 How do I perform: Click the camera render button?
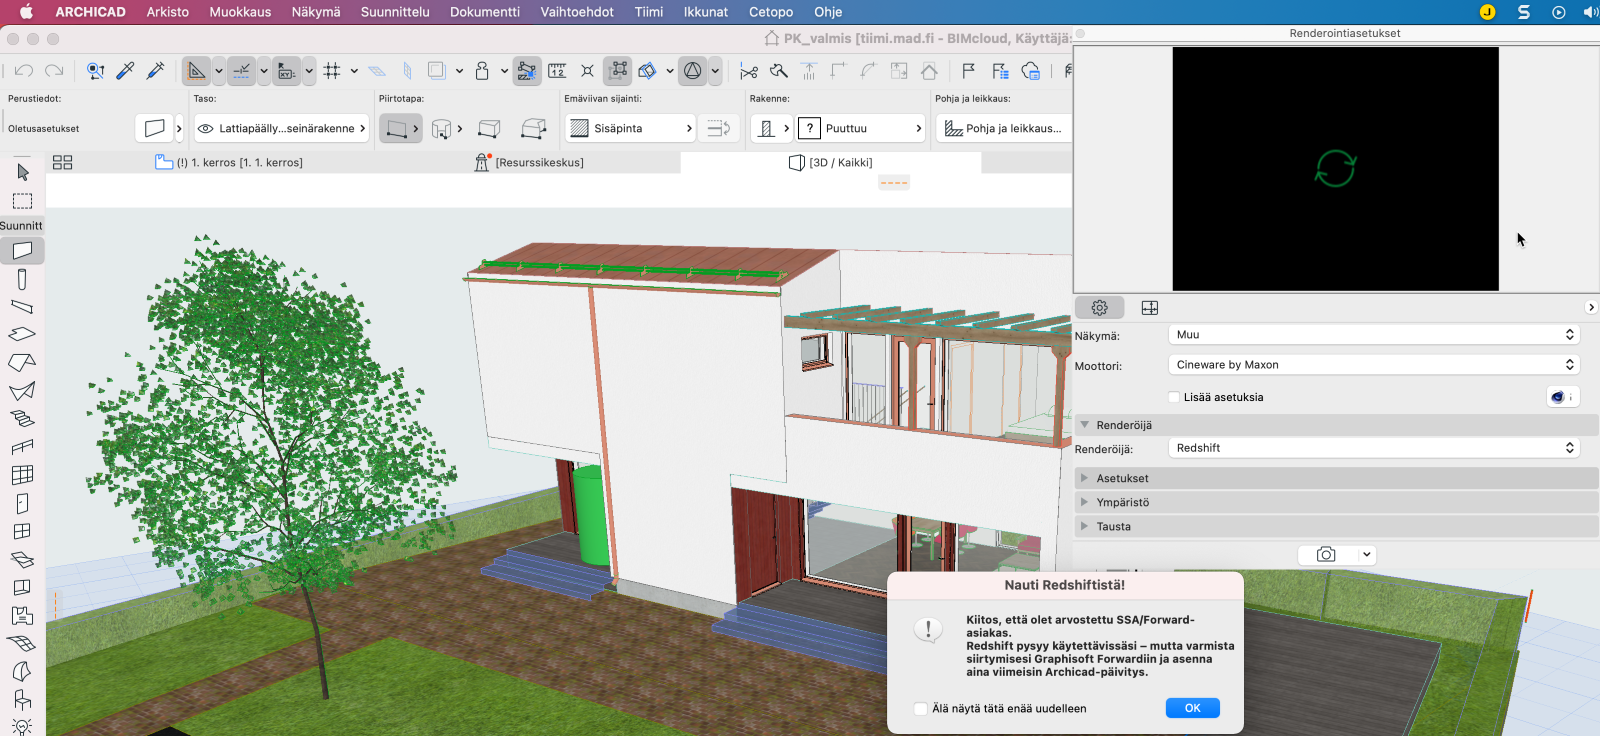click(1326, 554)
